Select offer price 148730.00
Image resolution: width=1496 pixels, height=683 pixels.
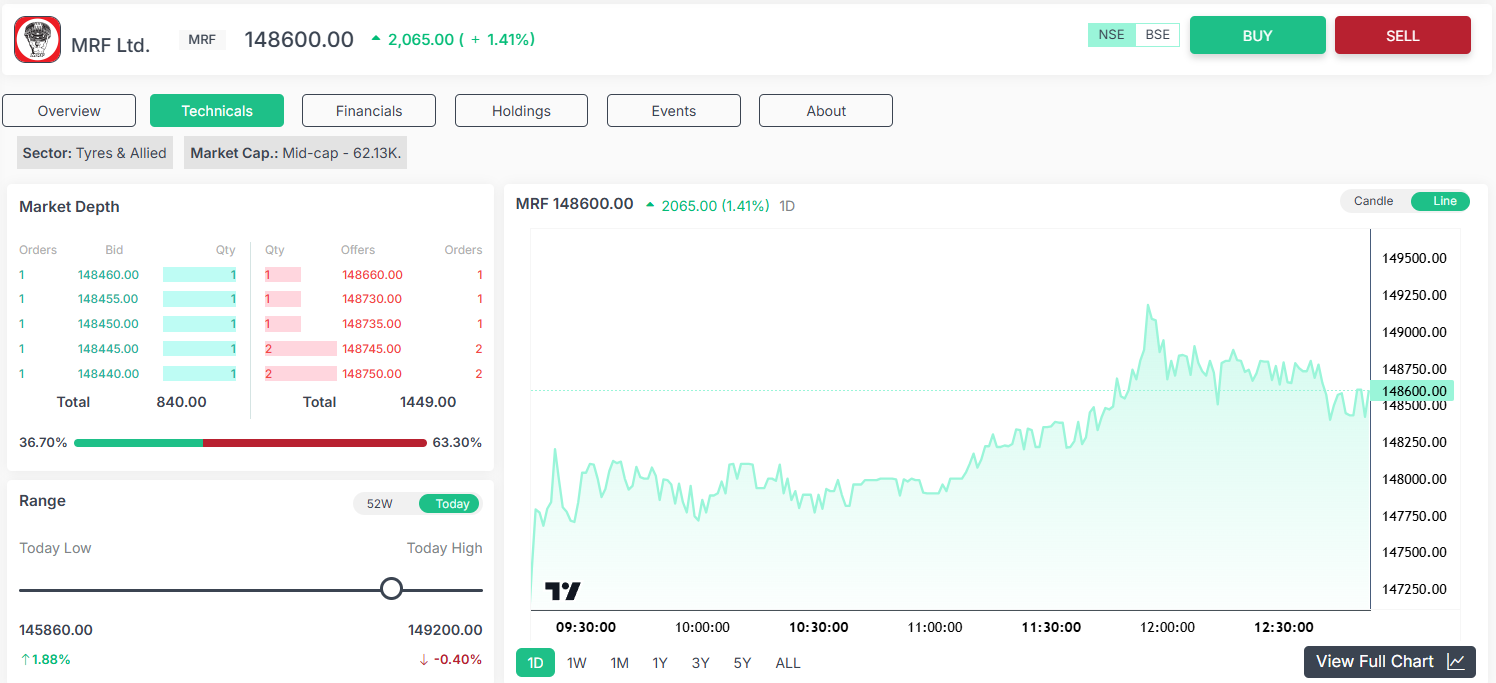[372, 299]
